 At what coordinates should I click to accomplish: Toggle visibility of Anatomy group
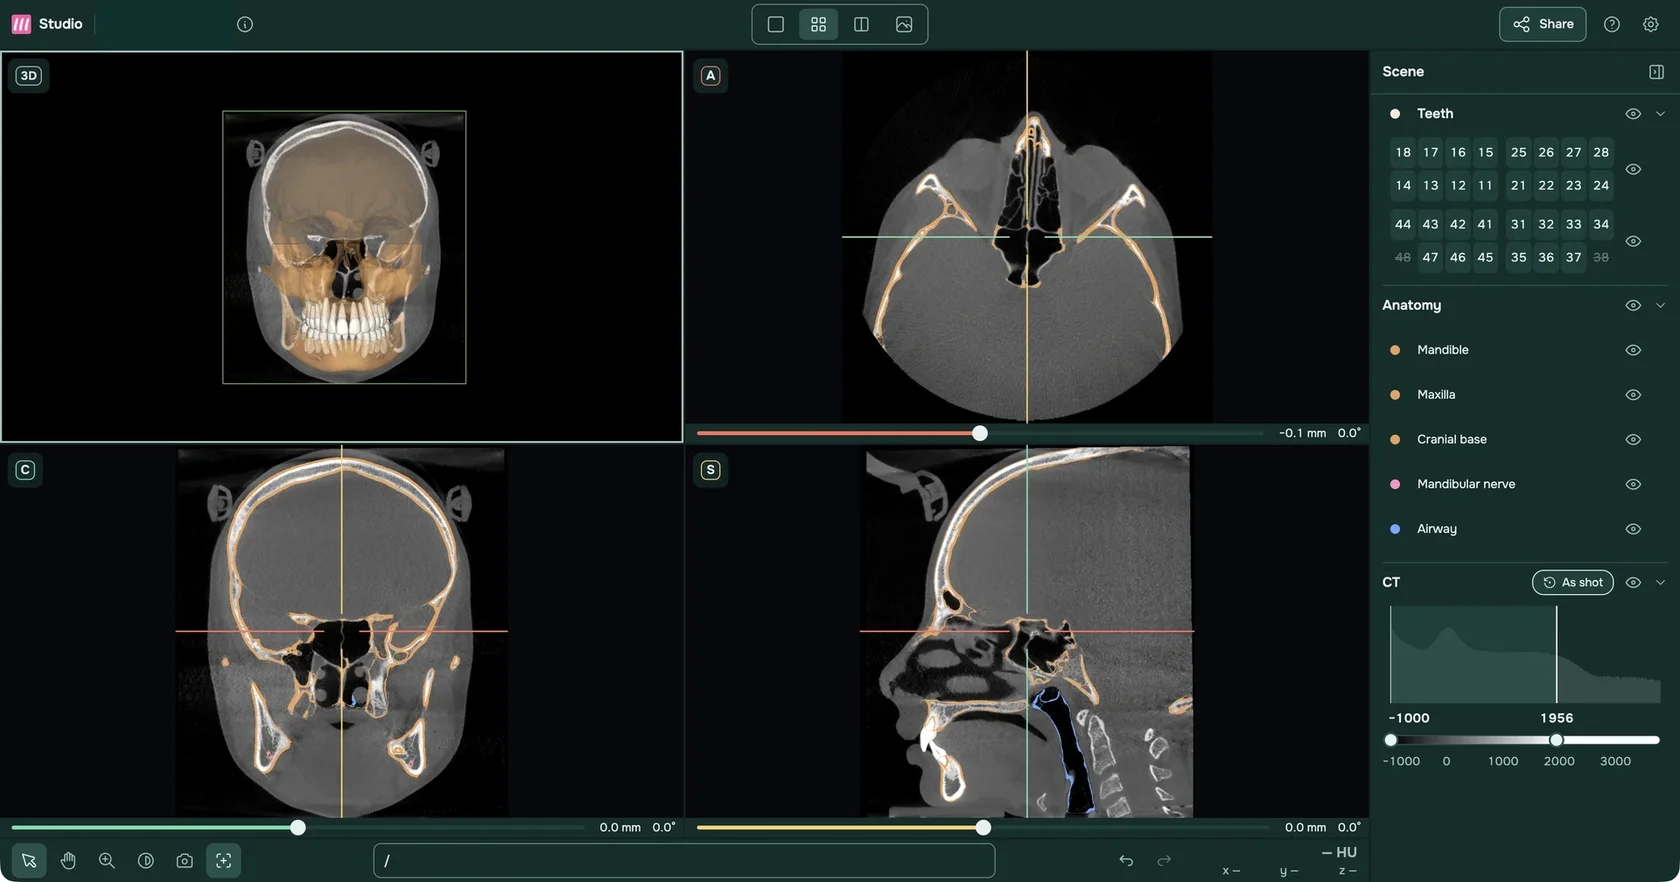[x=1633, y=305]
